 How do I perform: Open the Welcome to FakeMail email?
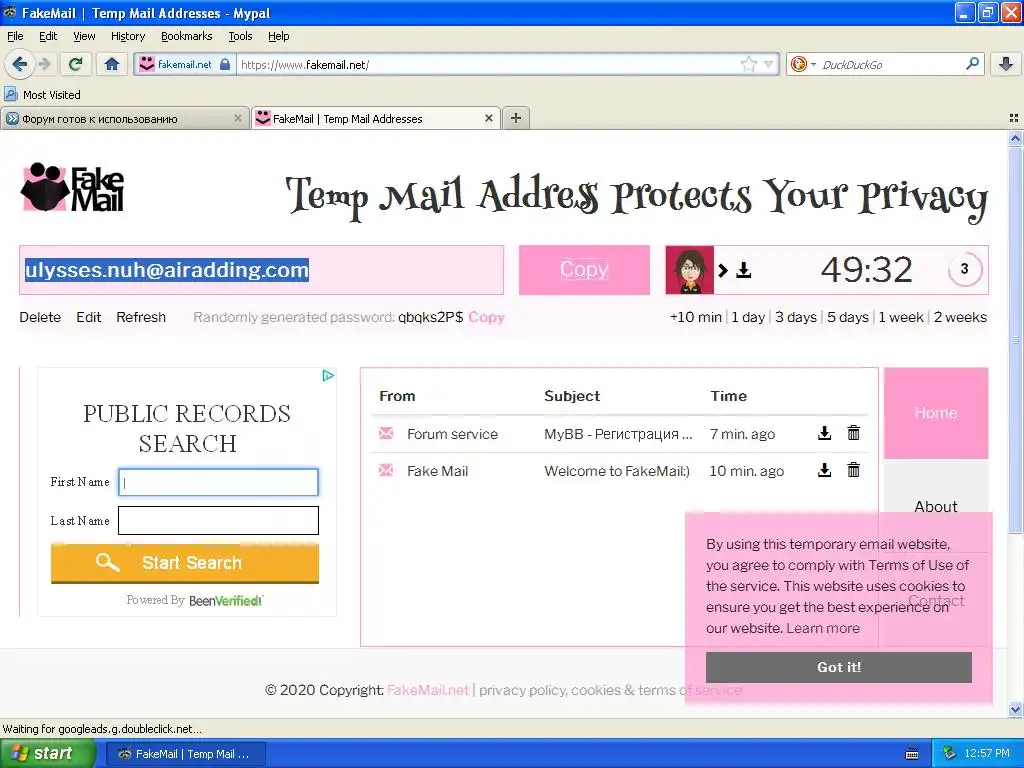click(x=618, y=471)
